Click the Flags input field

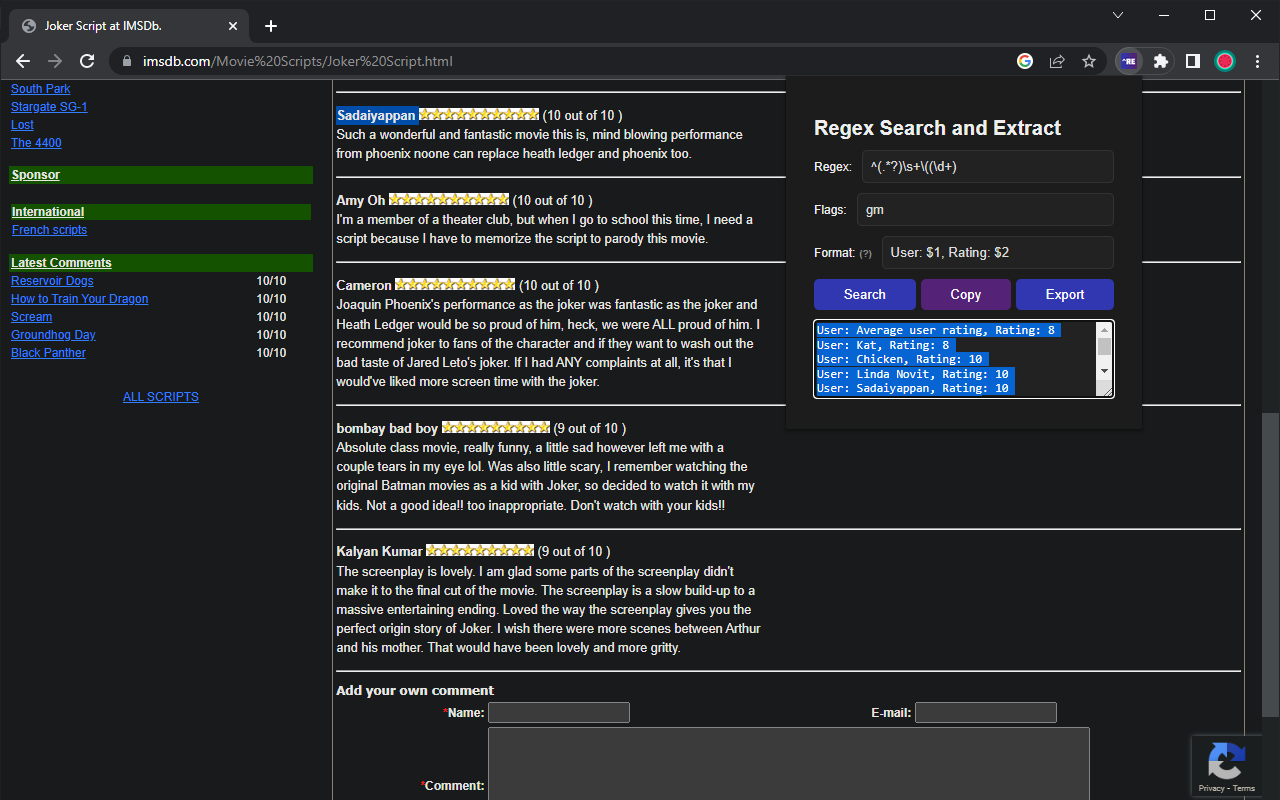(985, 210)
